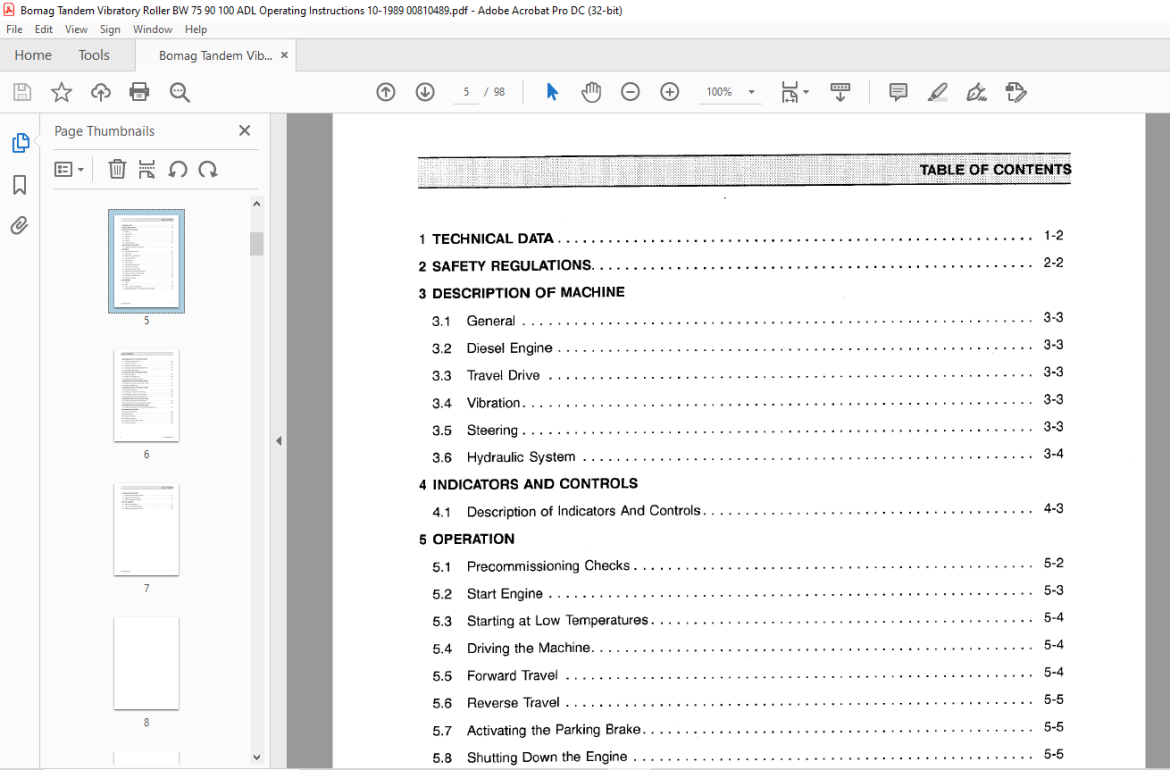The image size is (1170, 770).
Task: Close the Page Thumbnails panel
Action: 244,131
